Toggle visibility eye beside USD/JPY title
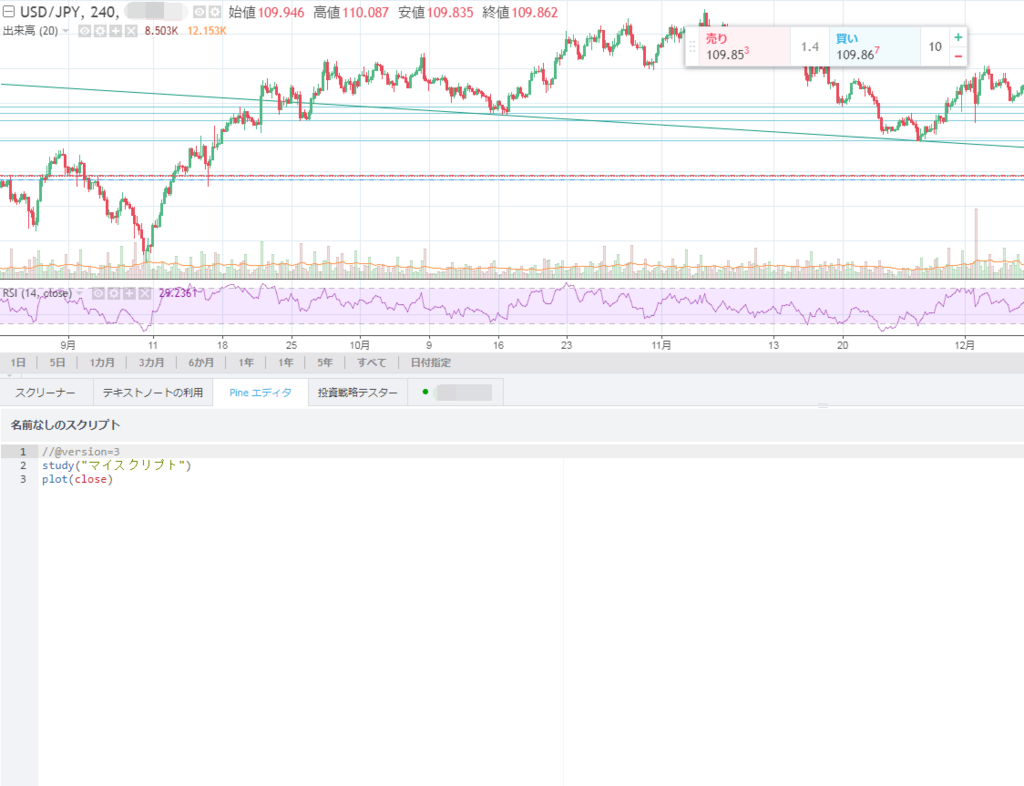 (200, 12)
